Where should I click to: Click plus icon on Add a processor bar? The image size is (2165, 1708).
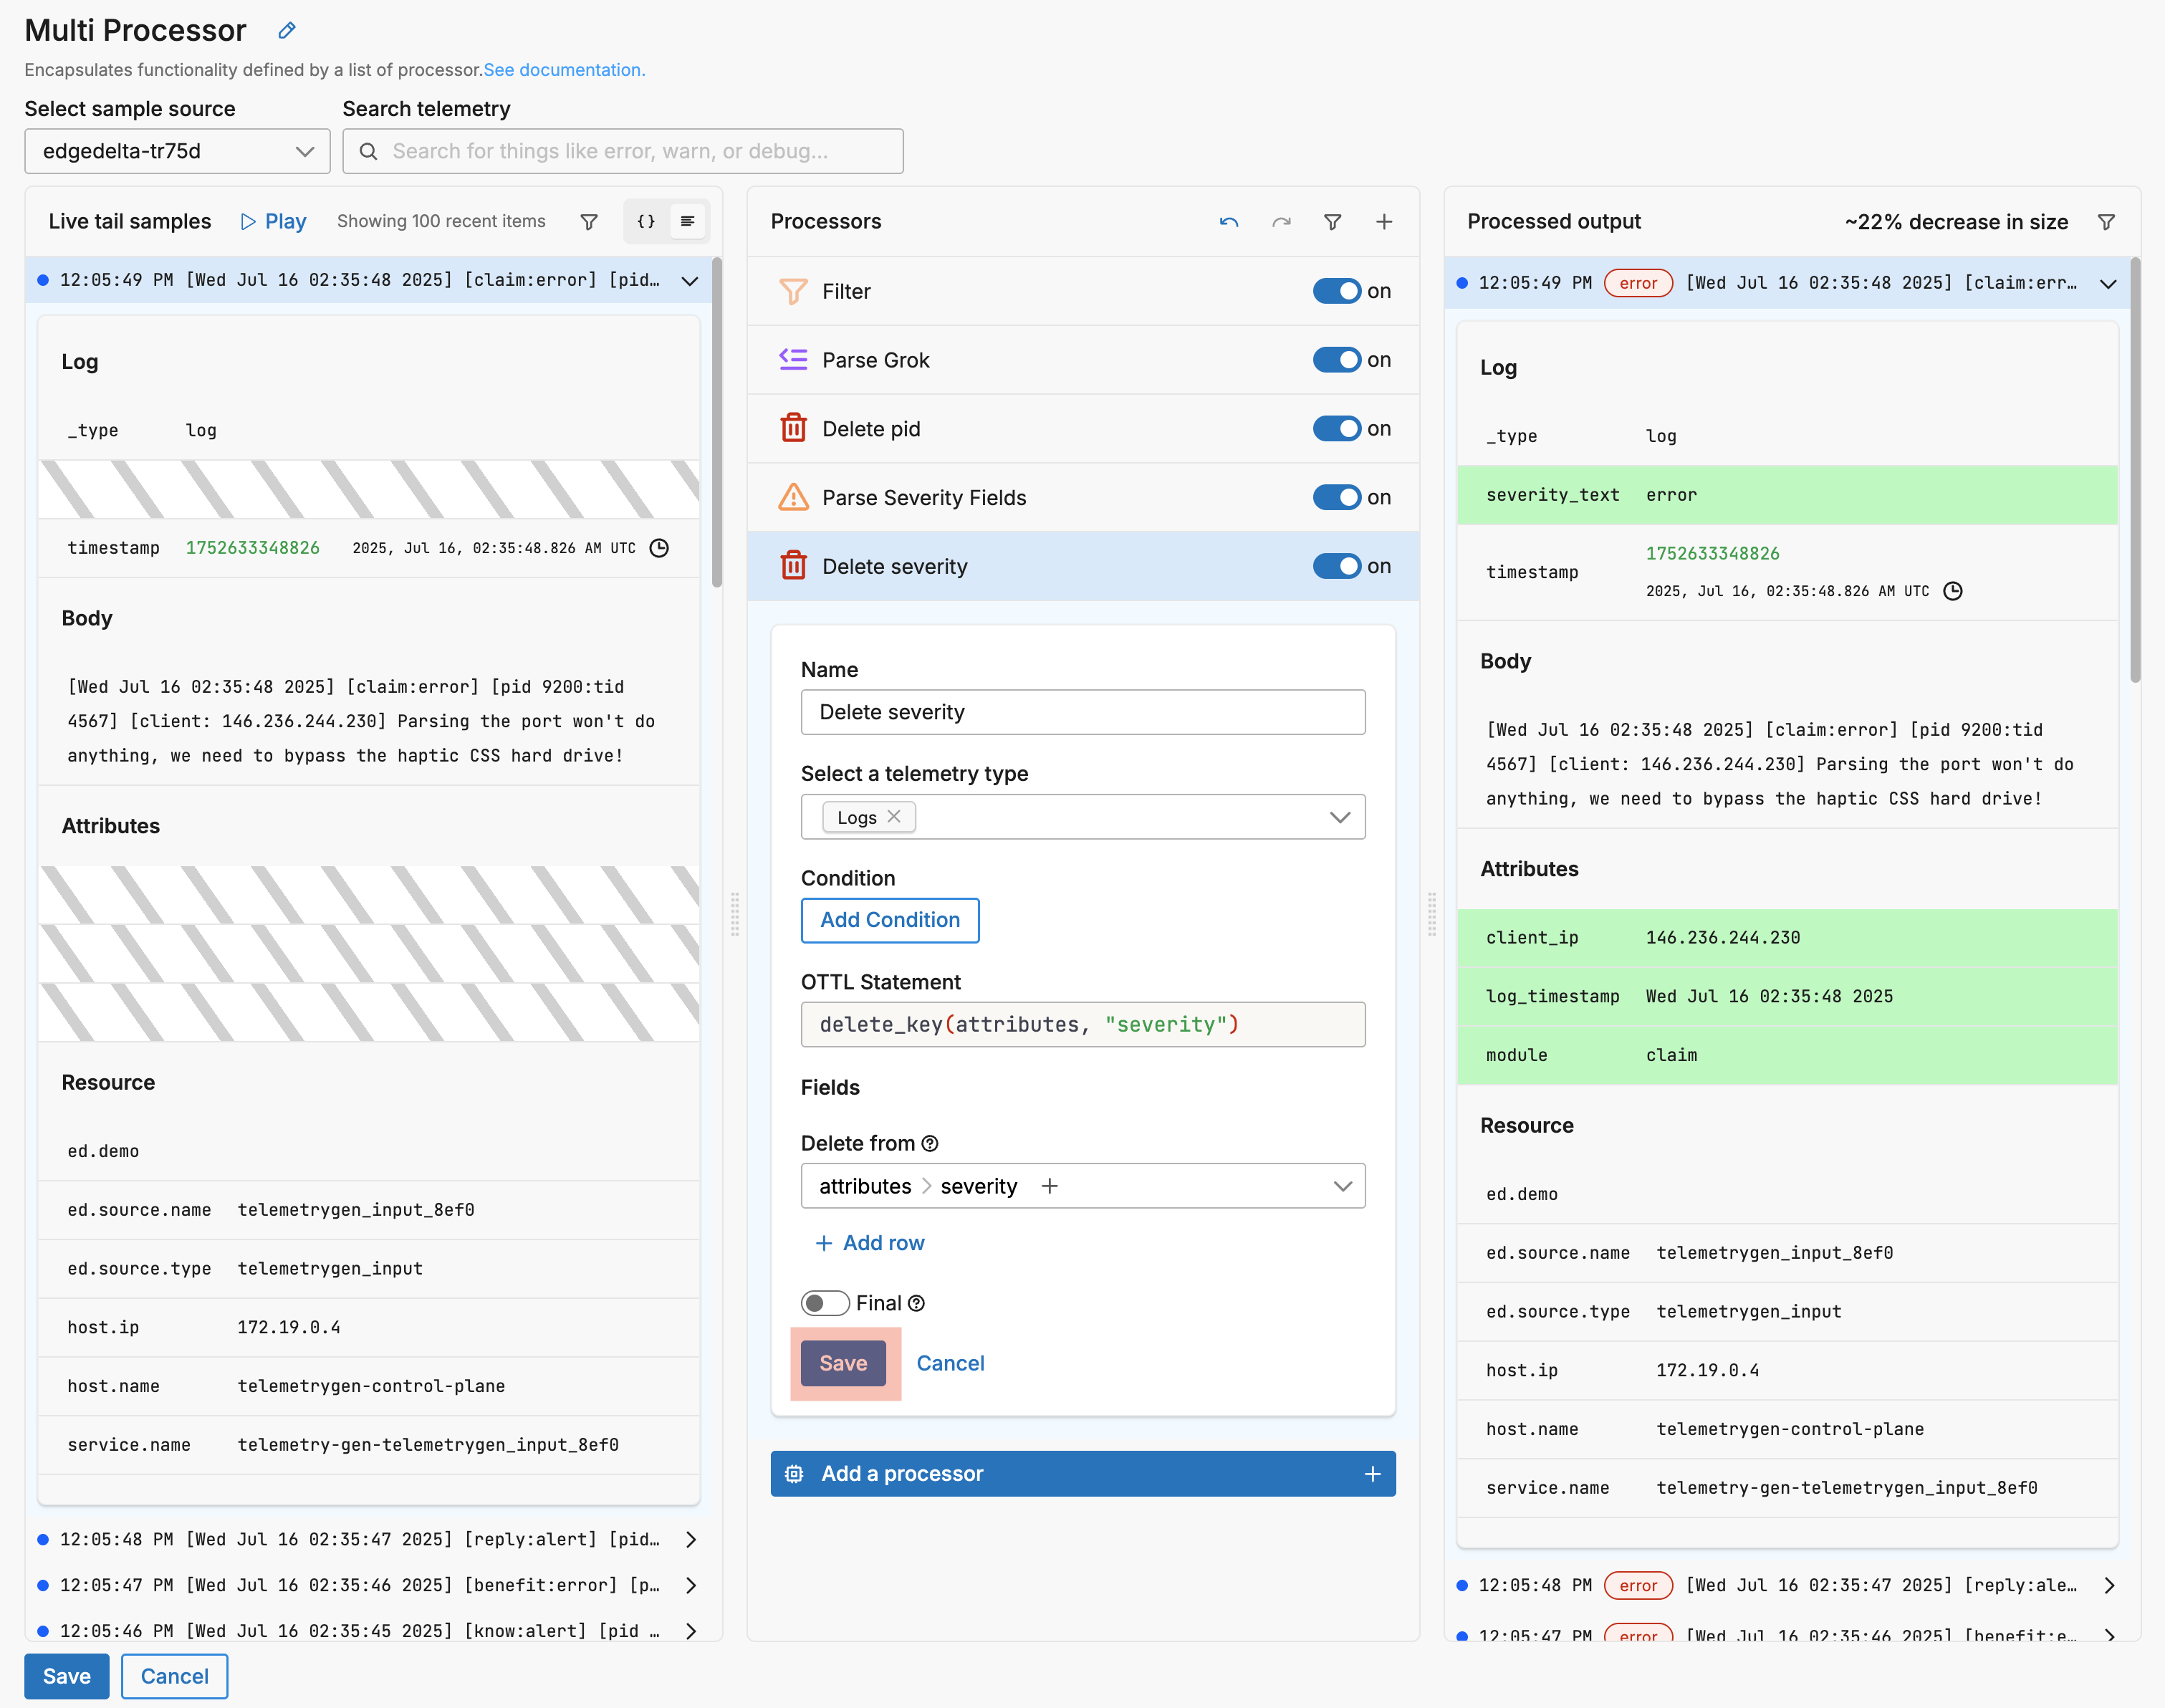click(1372, 1474)
